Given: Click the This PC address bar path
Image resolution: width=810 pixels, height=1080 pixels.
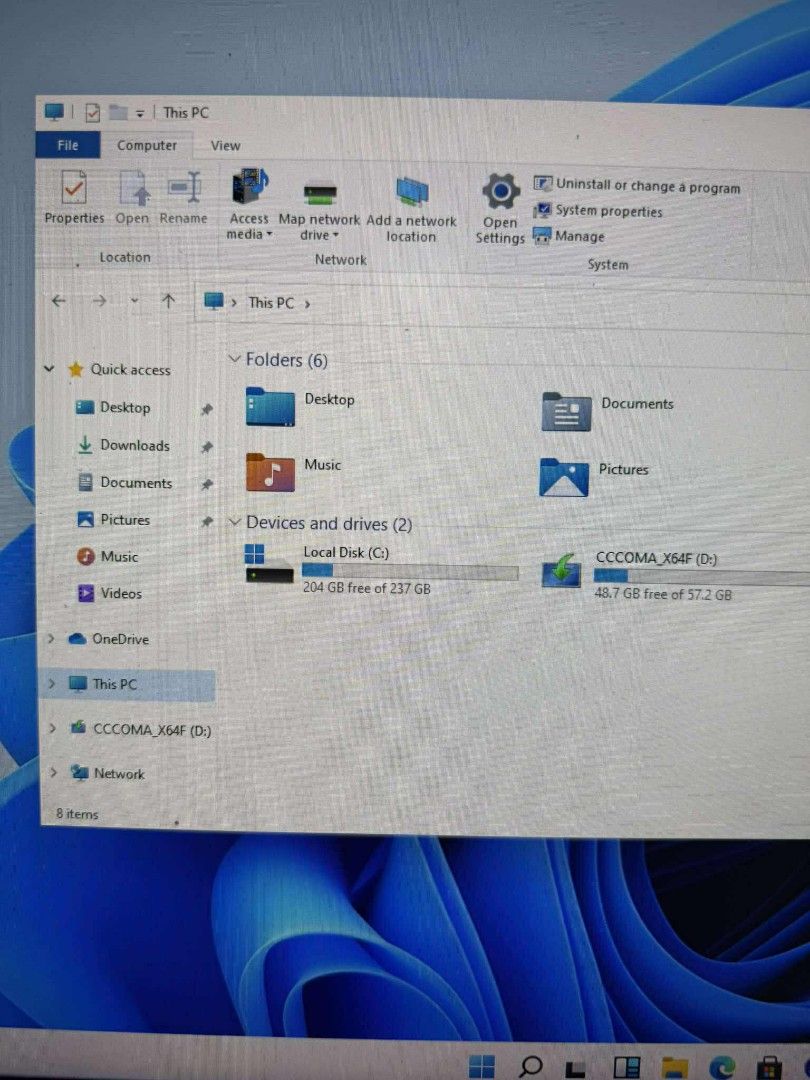Looking at the screenshot, I should 271,302.
